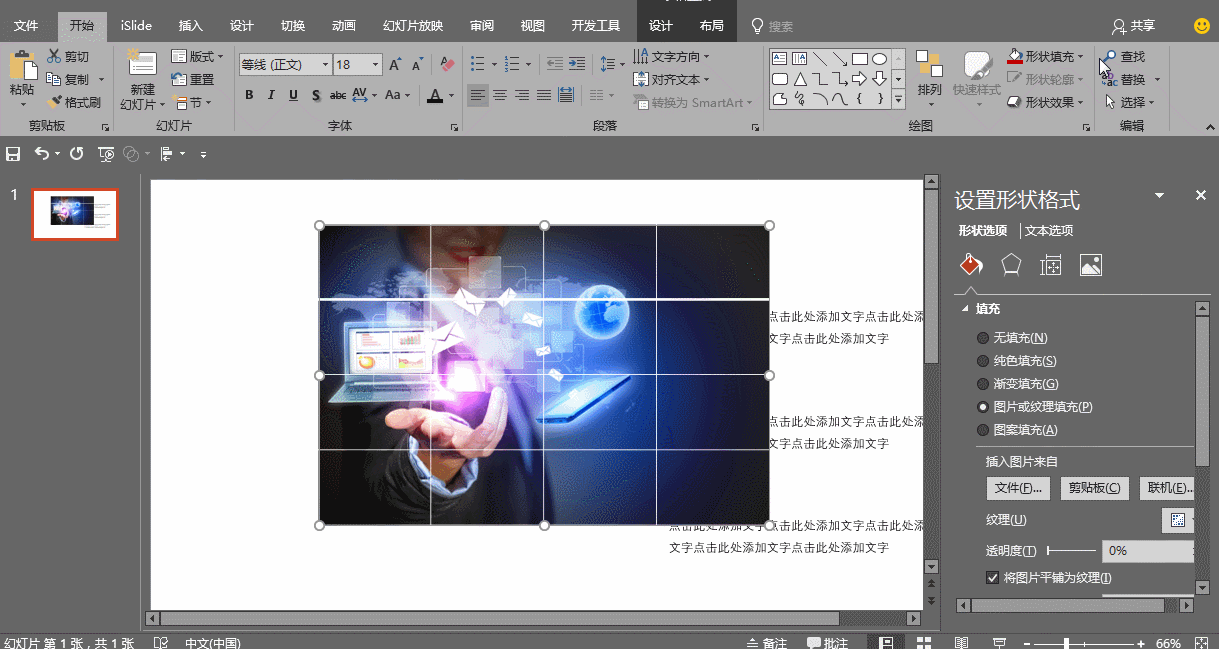Switch to slide sorter view in status bar

point(924,642)
